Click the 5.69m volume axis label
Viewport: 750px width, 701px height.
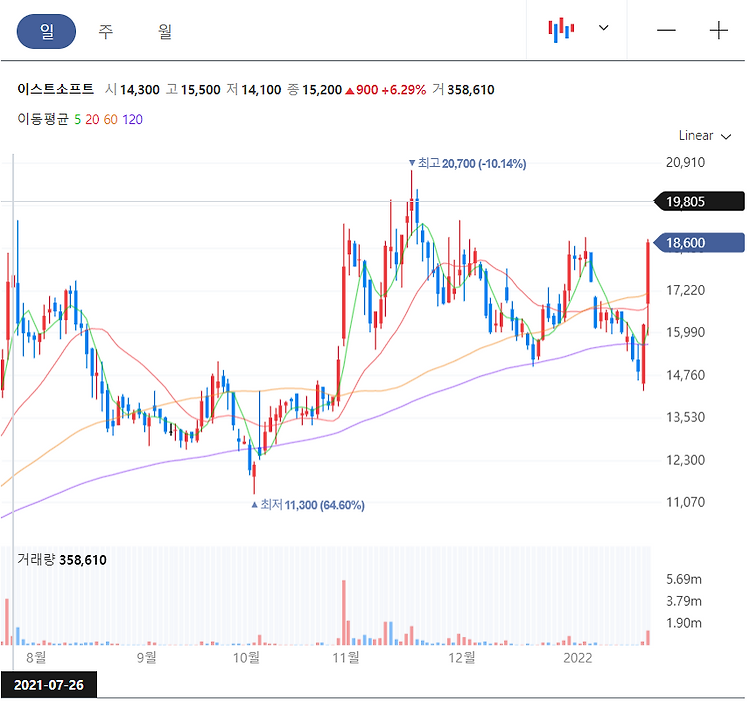[x=684, y=580]
